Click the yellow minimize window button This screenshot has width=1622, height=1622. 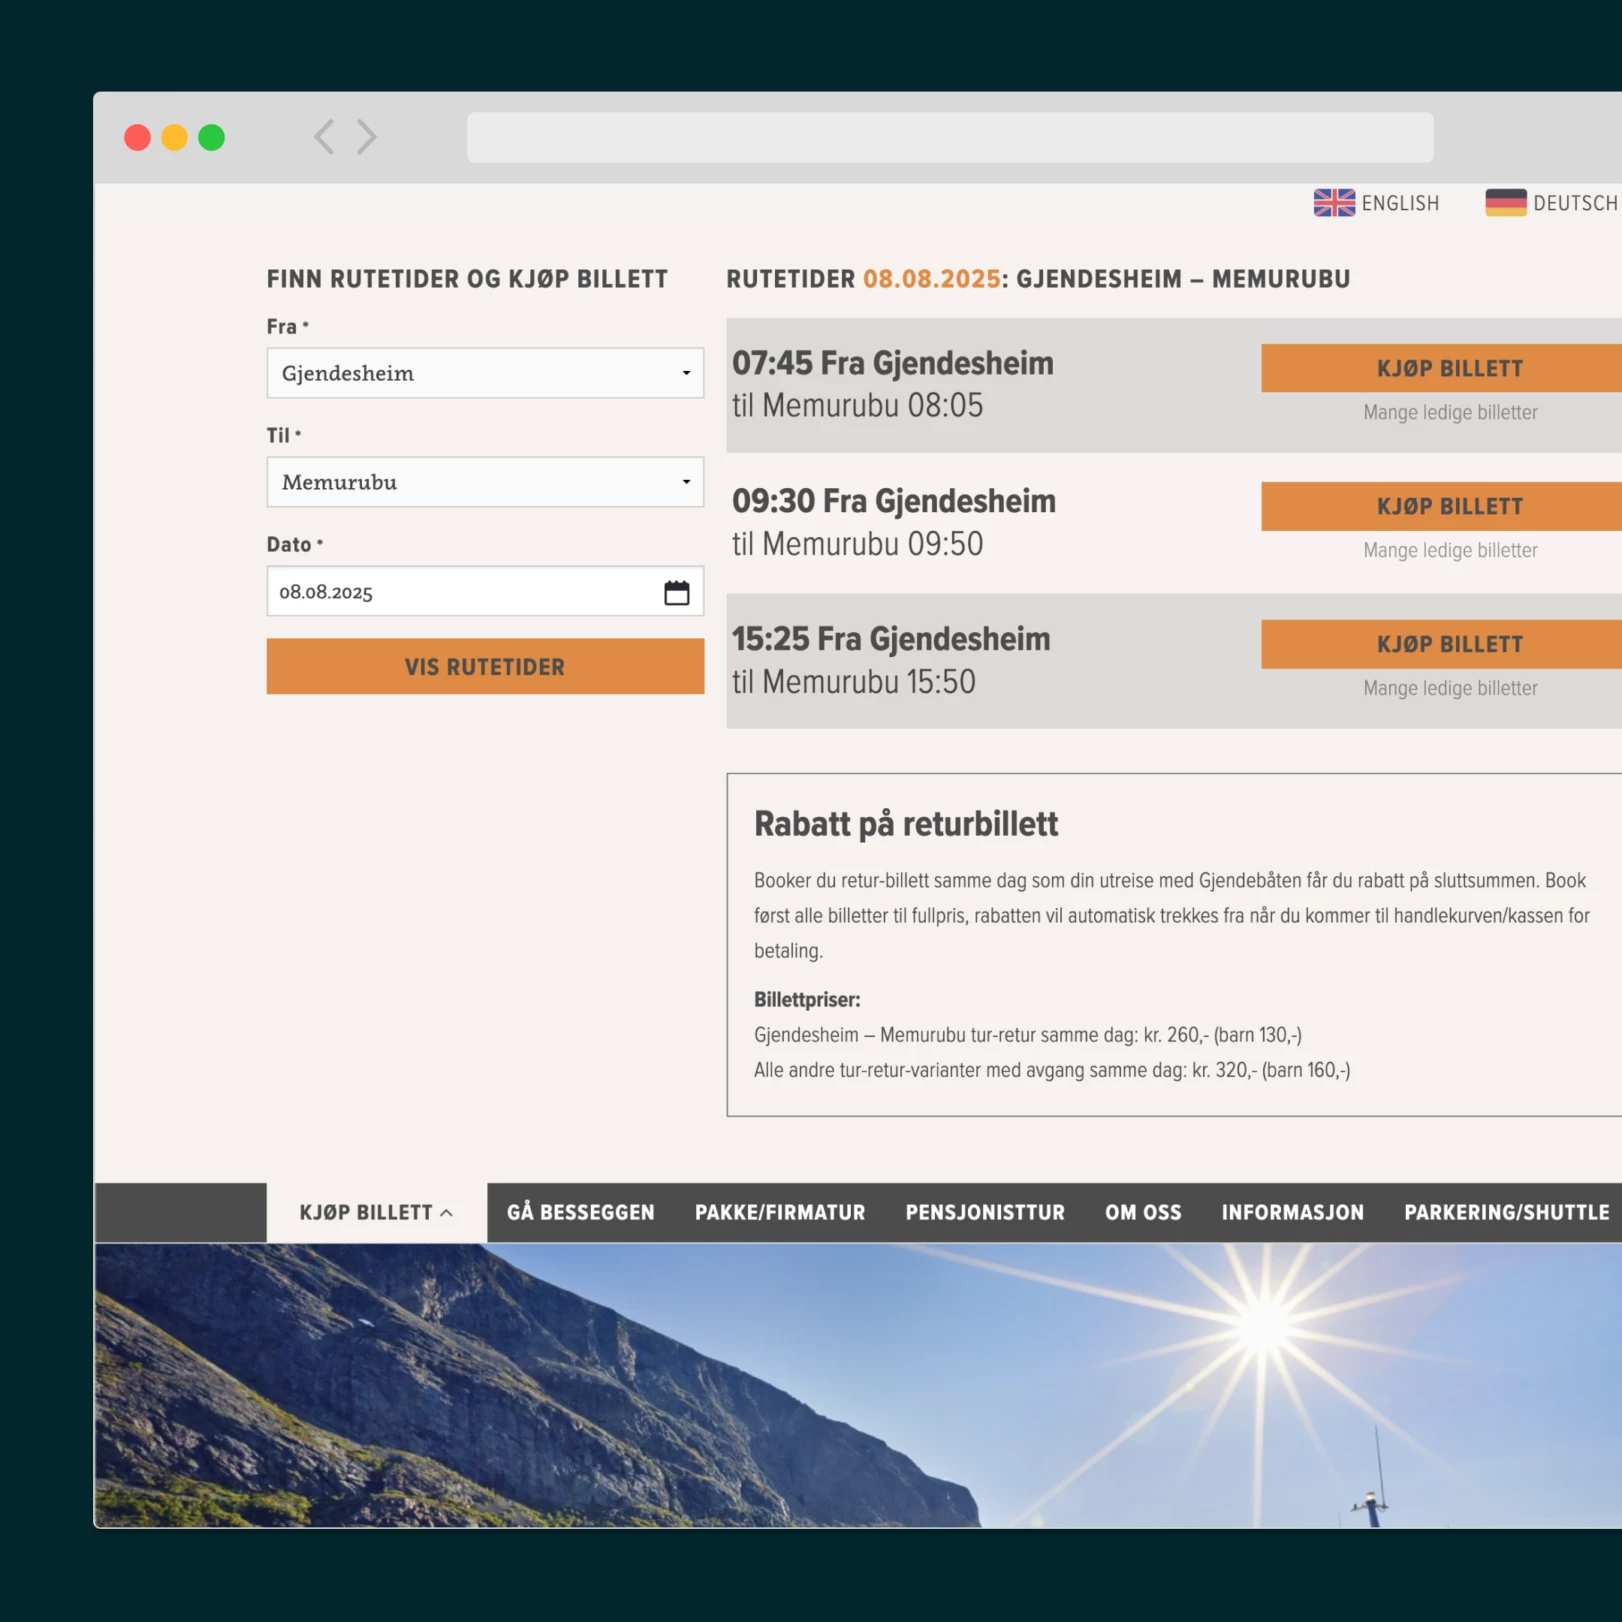tap(174, 137)
